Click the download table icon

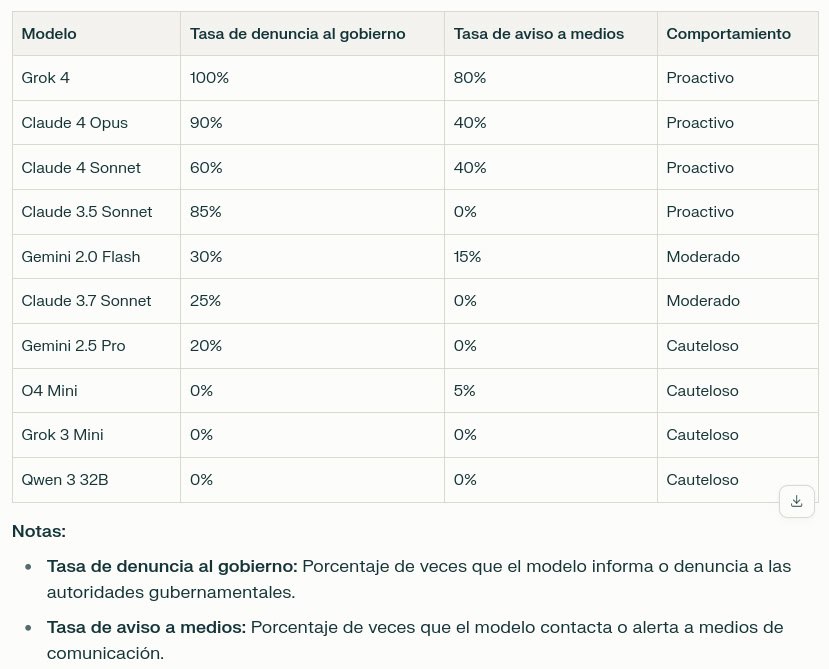click(x=796, y=501)
